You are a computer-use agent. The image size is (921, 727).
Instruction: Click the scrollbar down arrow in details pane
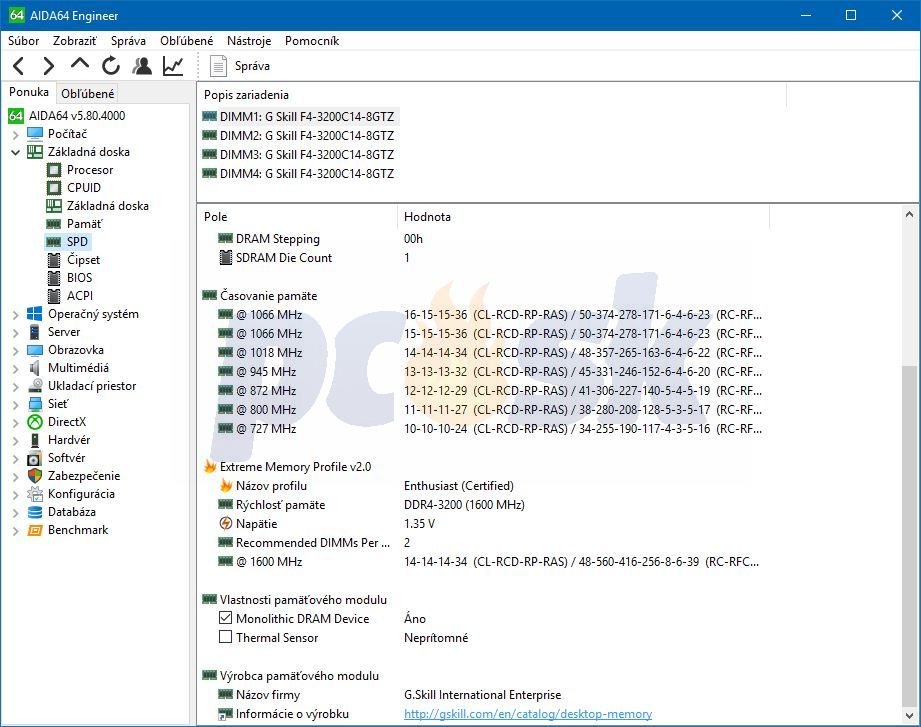[909, 716]
